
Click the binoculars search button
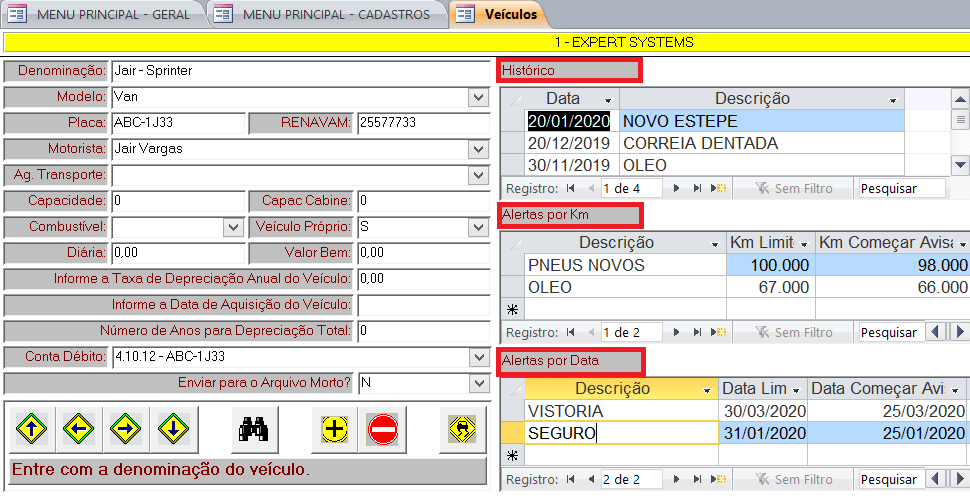(x=252, y=429)
